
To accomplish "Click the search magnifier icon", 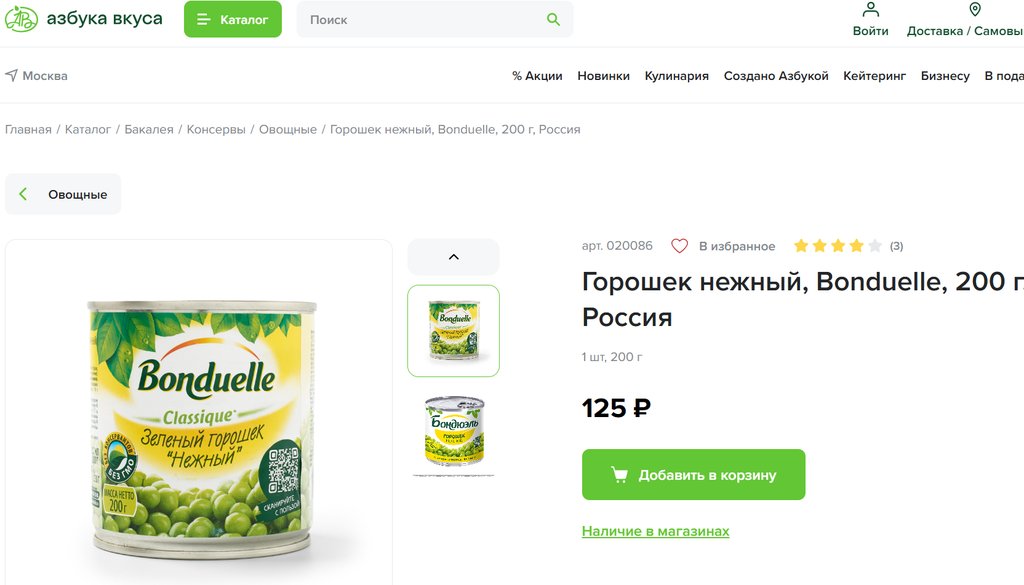I will pyautogui.click(x=553, y=20).
